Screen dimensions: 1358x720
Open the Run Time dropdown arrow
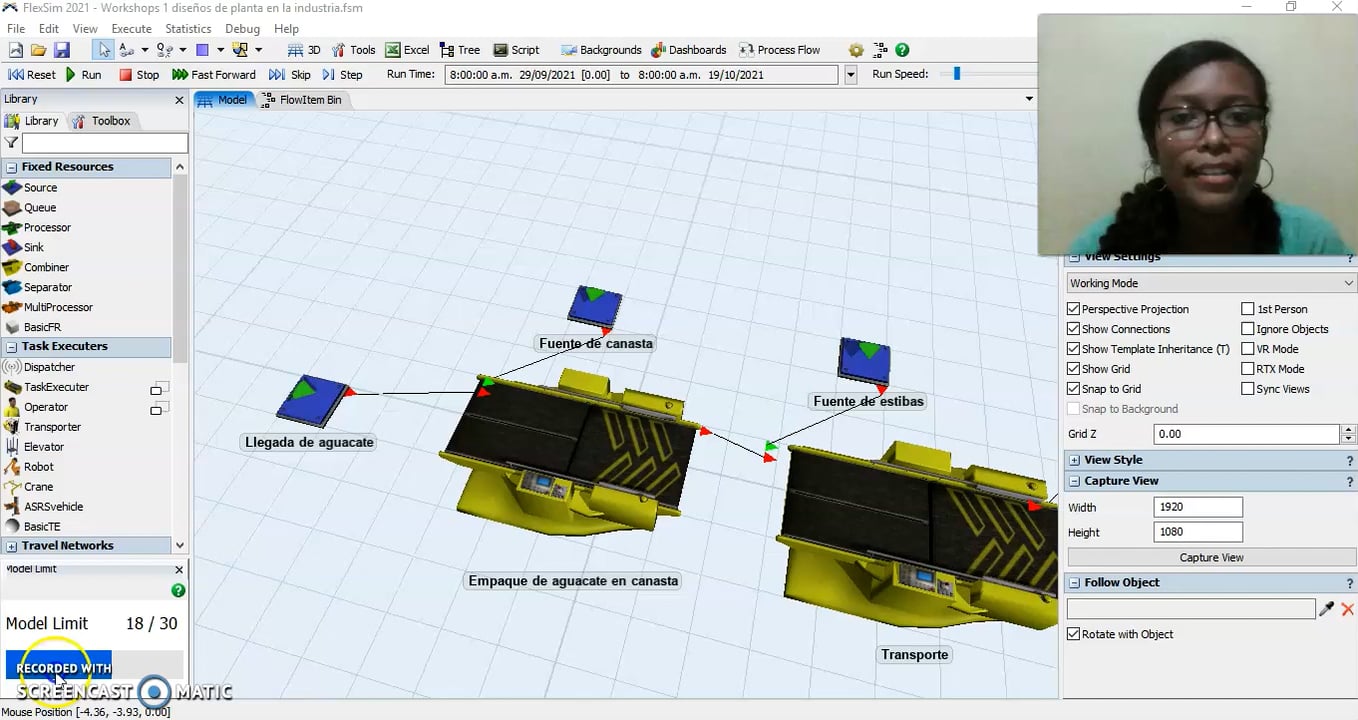click(x=851, y=75)
